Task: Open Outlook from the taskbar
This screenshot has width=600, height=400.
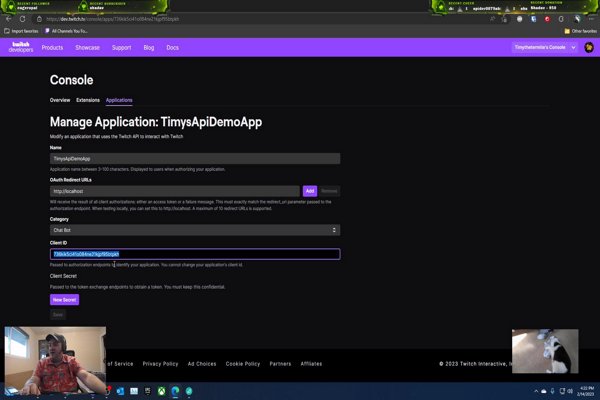Action: click(x=120, y=391)
